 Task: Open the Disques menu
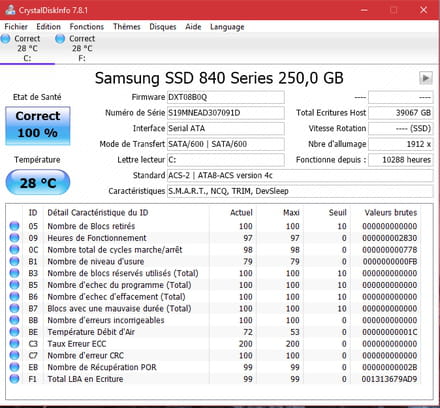pyautogui.click(x=163, y=27)
